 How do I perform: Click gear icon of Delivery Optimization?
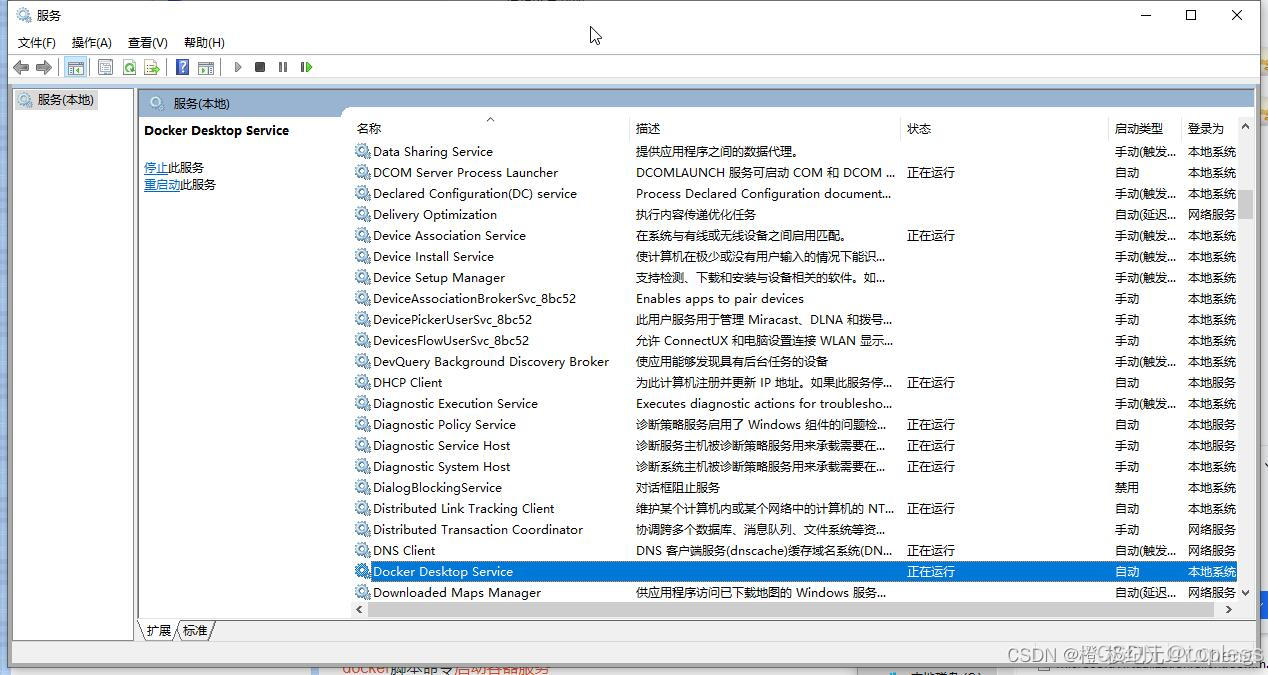pos(363,214)
